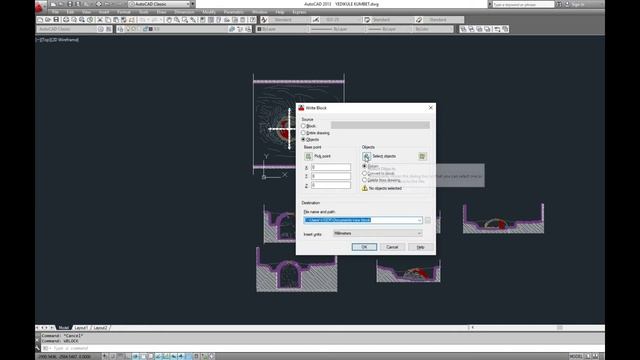
Task: Click the Layer Previous icon
Action: [240, 29]
